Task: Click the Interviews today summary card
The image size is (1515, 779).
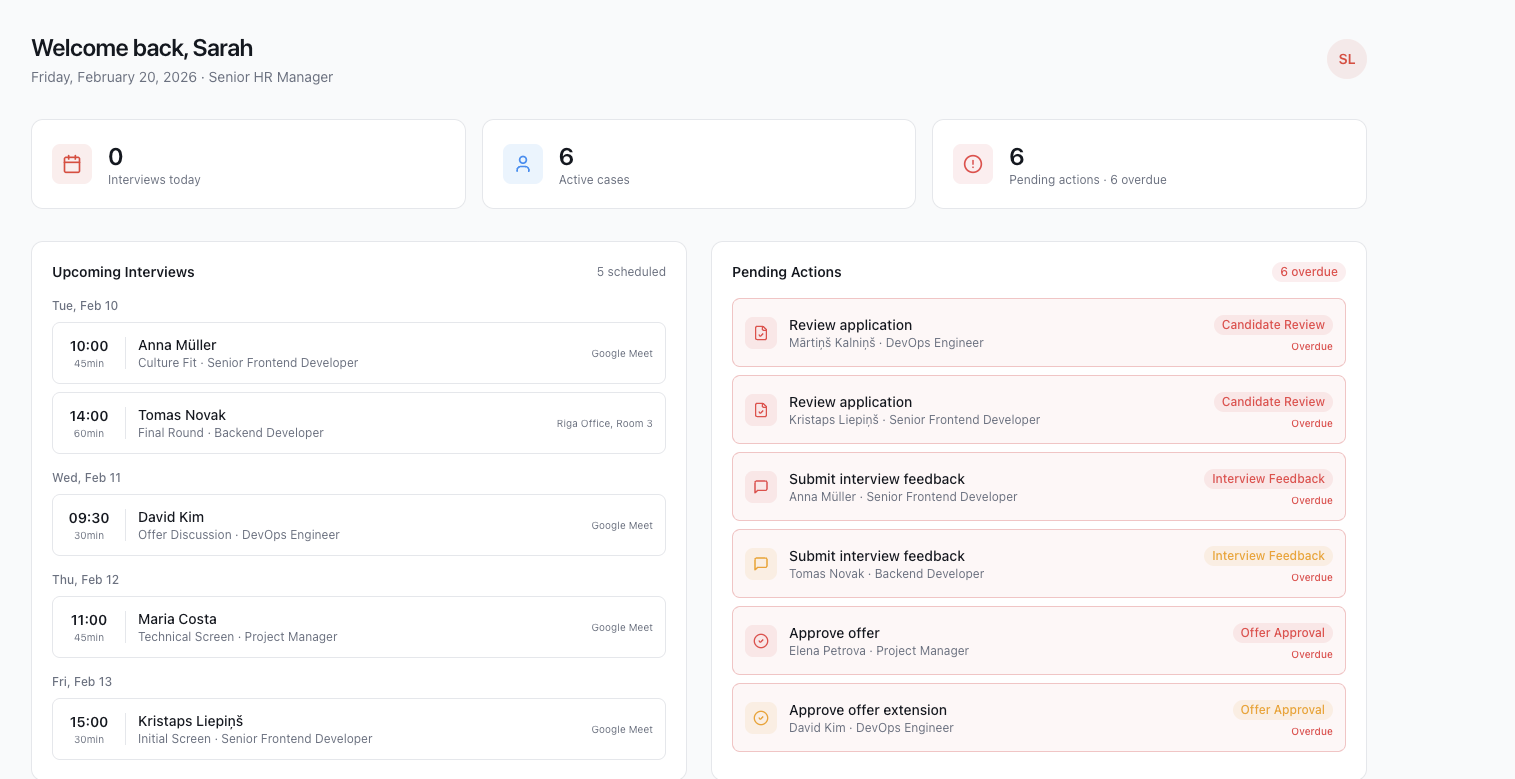Action: (x=248, y=164)
